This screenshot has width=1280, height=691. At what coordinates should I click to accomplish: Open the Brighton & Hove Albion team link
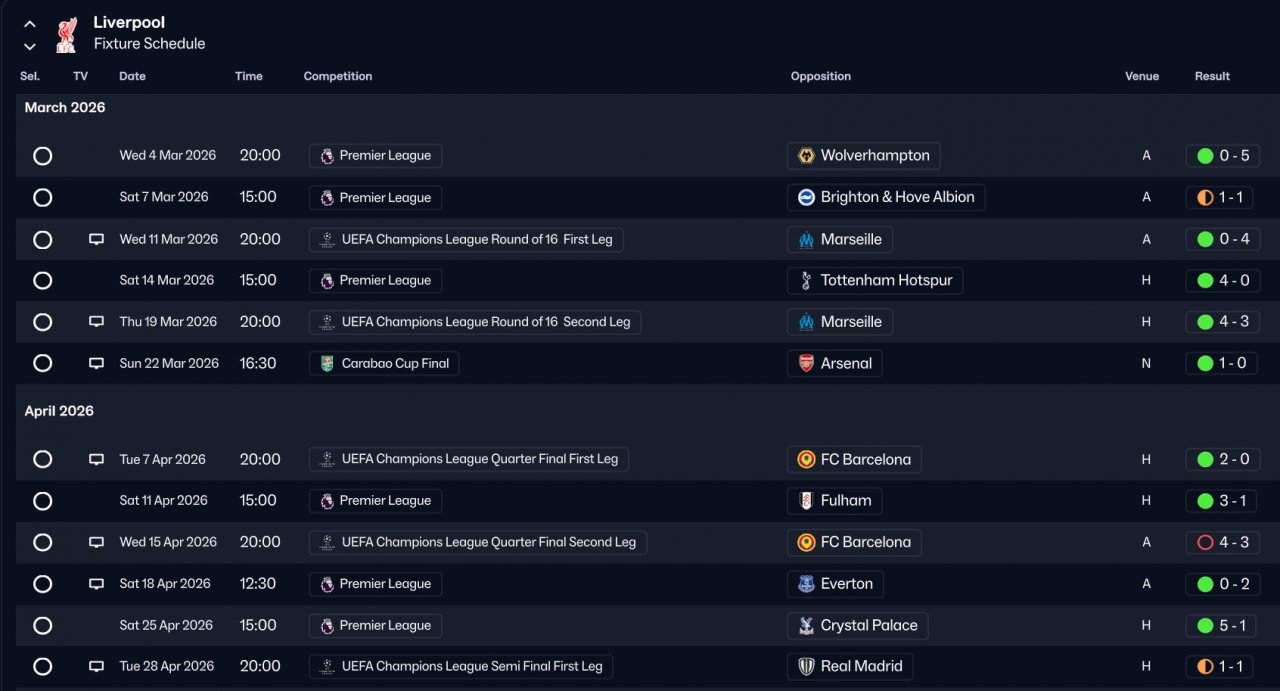(x=896, y=198)
